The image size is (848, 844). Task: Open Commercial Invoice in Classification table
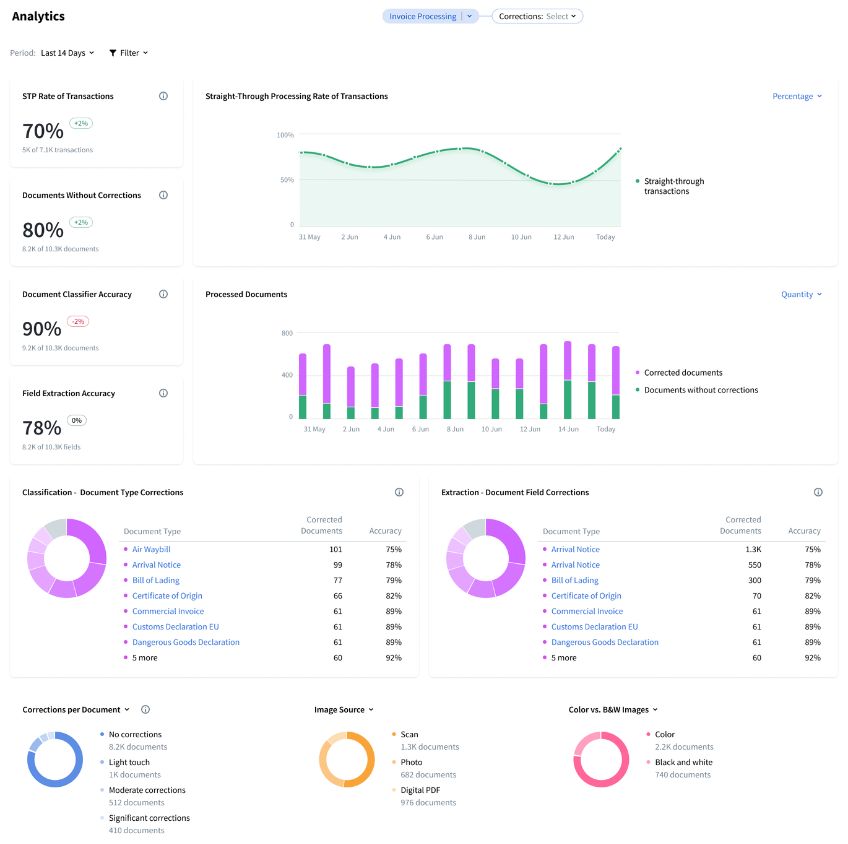pos(168,611)
